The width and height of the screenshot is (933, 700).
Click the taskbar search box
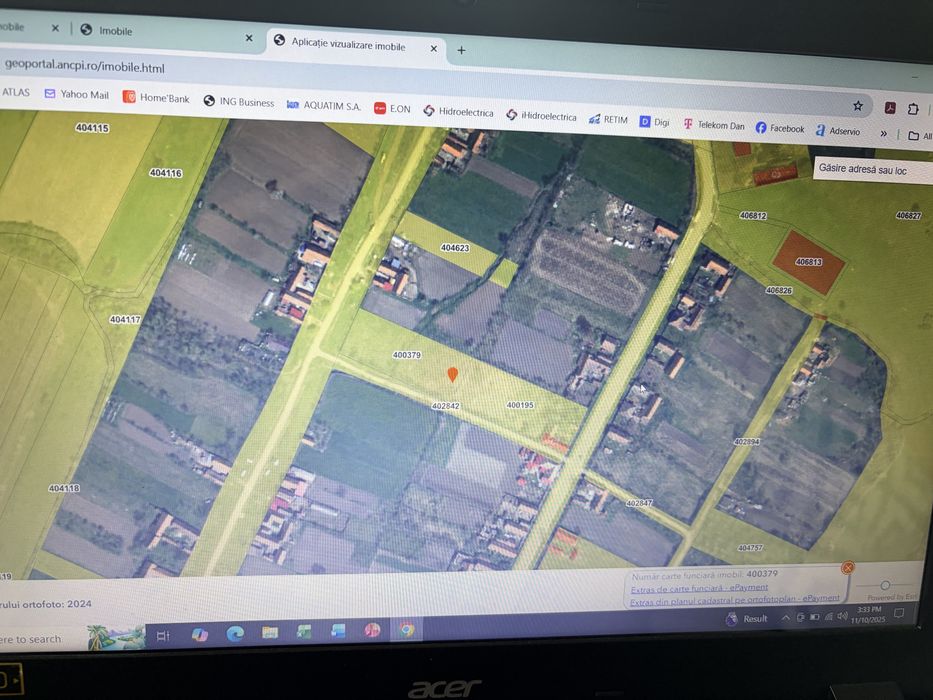click(x=42, y=639)
